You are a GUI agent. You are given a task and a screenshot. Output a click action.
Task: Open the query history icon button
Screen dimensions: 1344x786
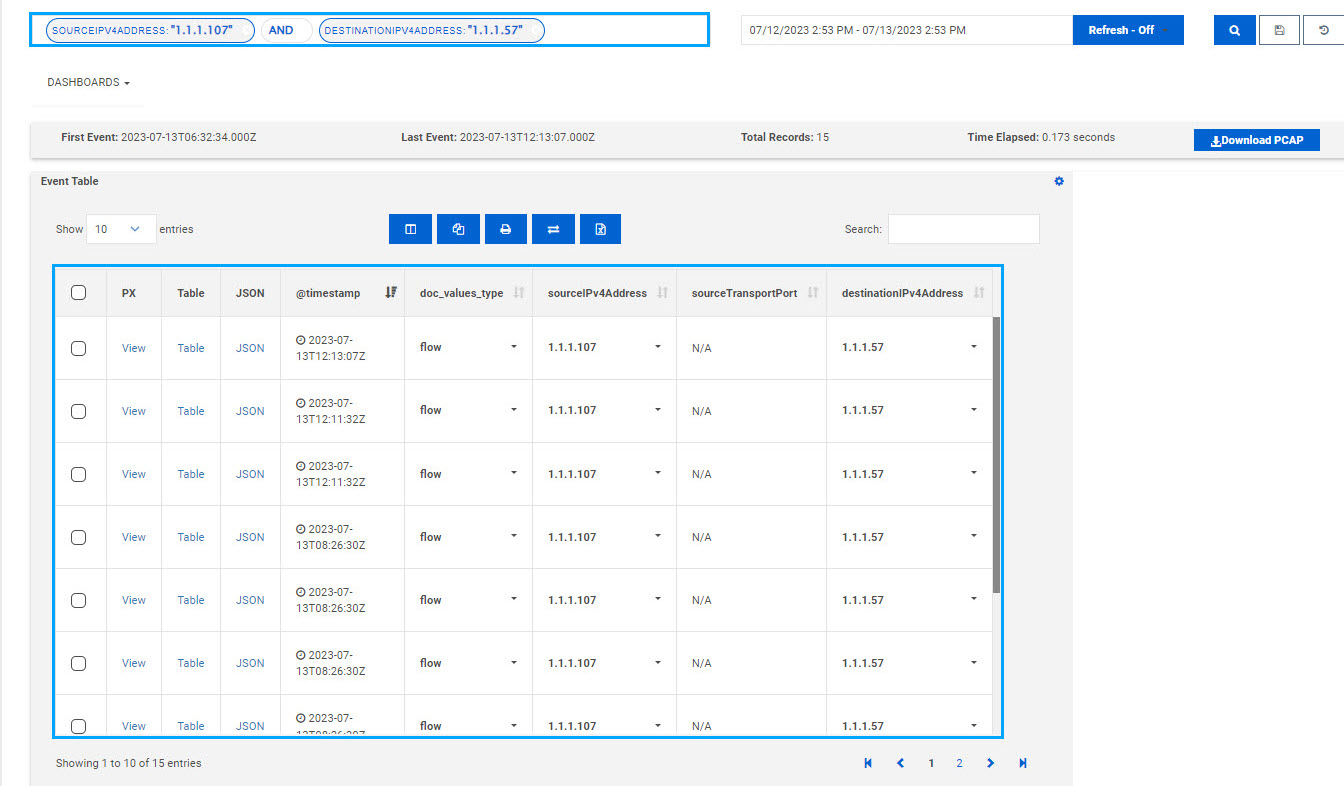pos(1324,30)
